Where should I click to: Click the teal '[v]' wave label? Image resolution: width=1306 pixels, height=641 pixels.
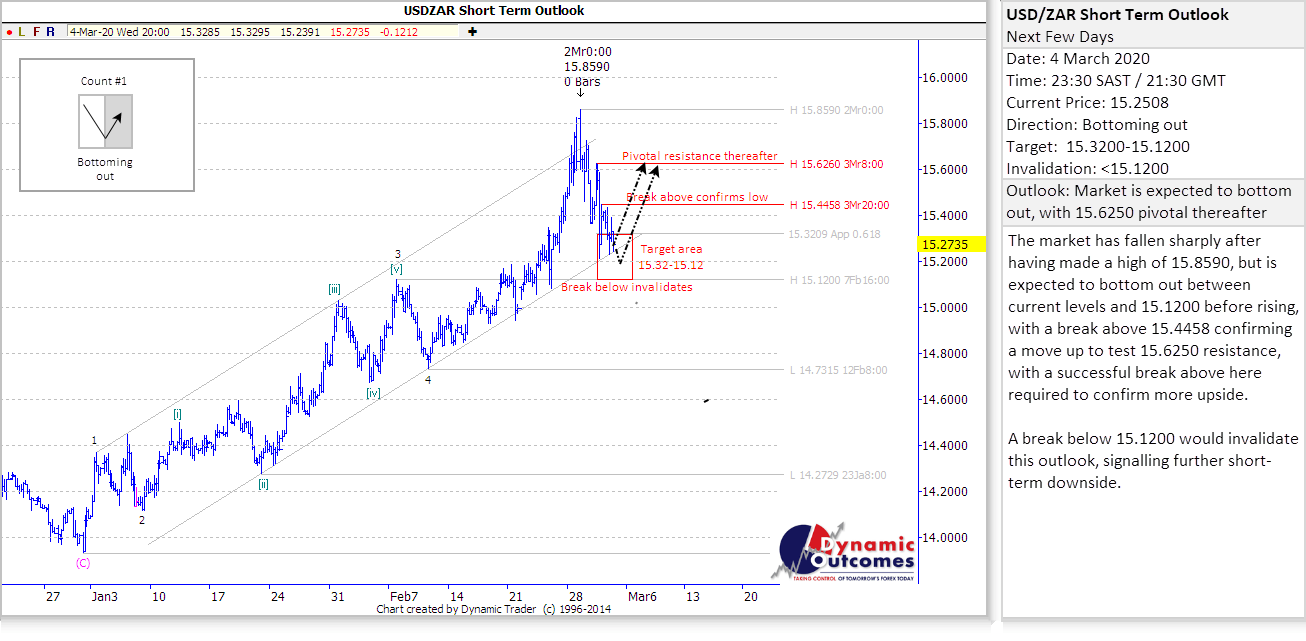tap(396, 269)
